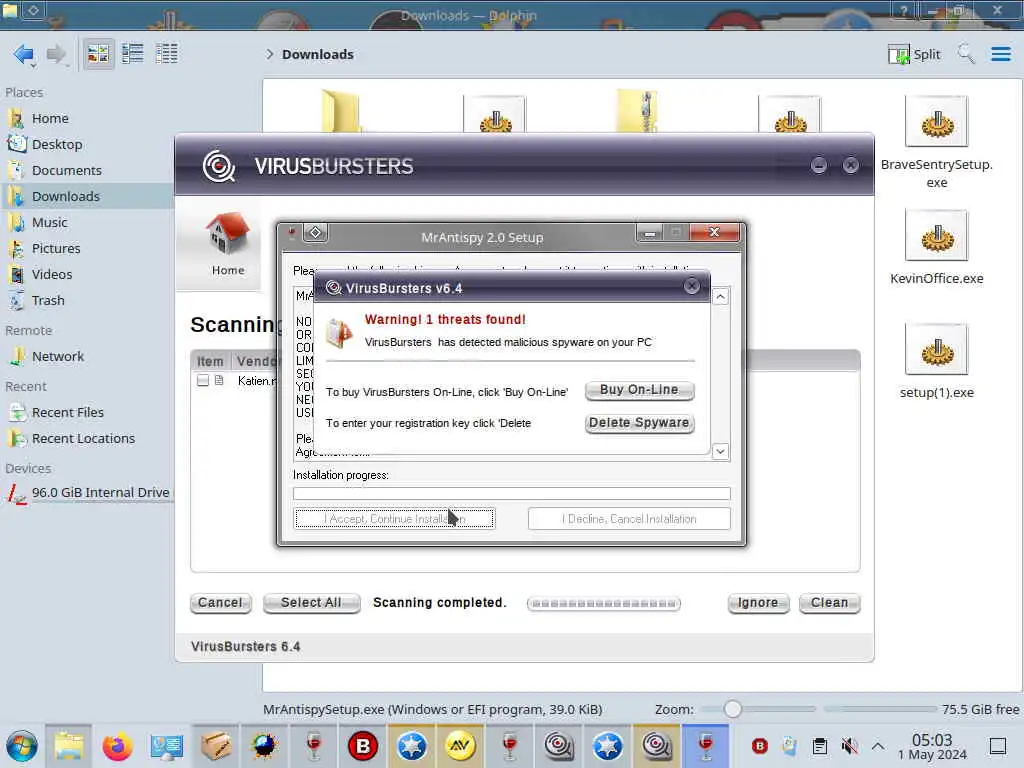
Task: Minimize the VirusBursters main window
Action: [x=818, y=166]
